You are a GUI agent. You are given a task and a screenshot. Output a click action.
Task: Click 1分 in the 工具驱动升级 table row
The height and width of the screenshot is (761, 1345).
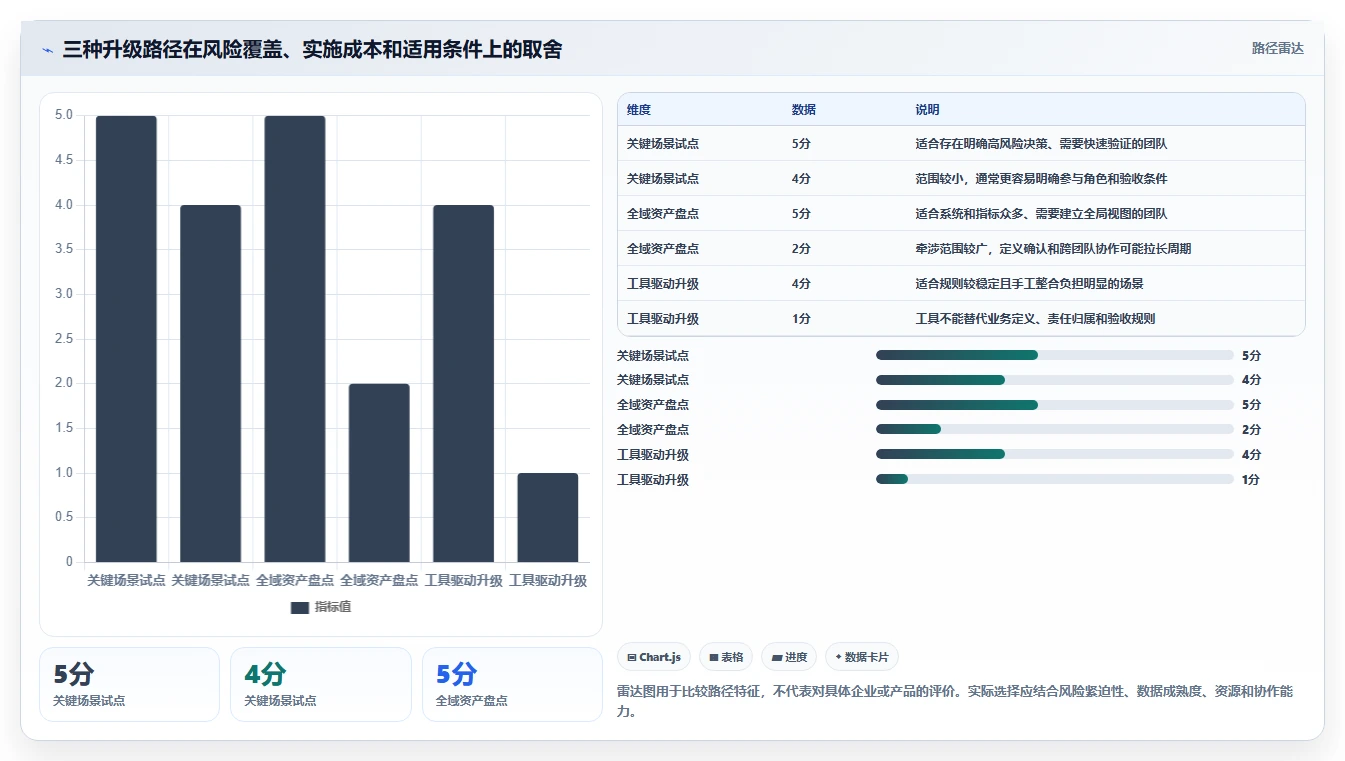point(801,319)
